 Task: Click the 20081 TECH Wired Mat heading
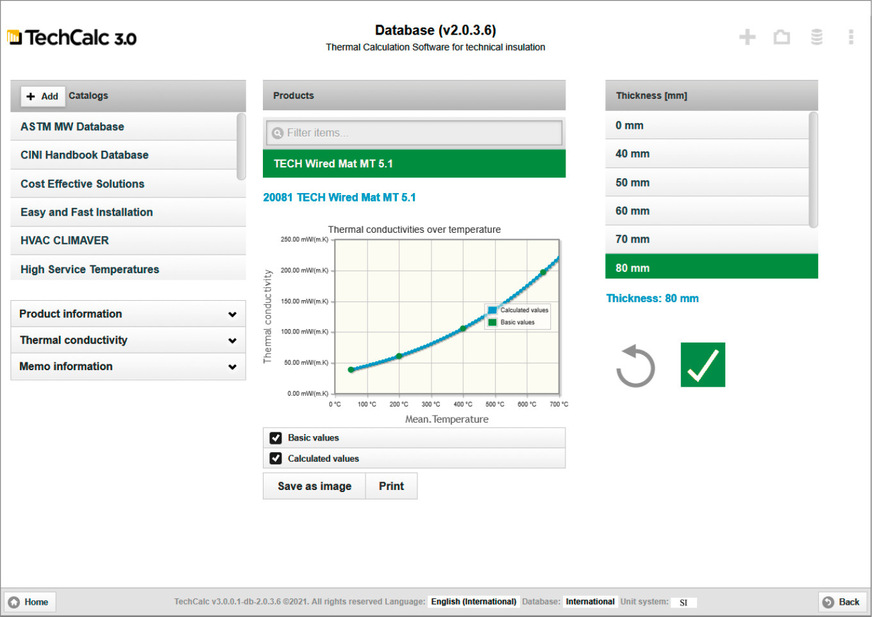click(339, 198)
